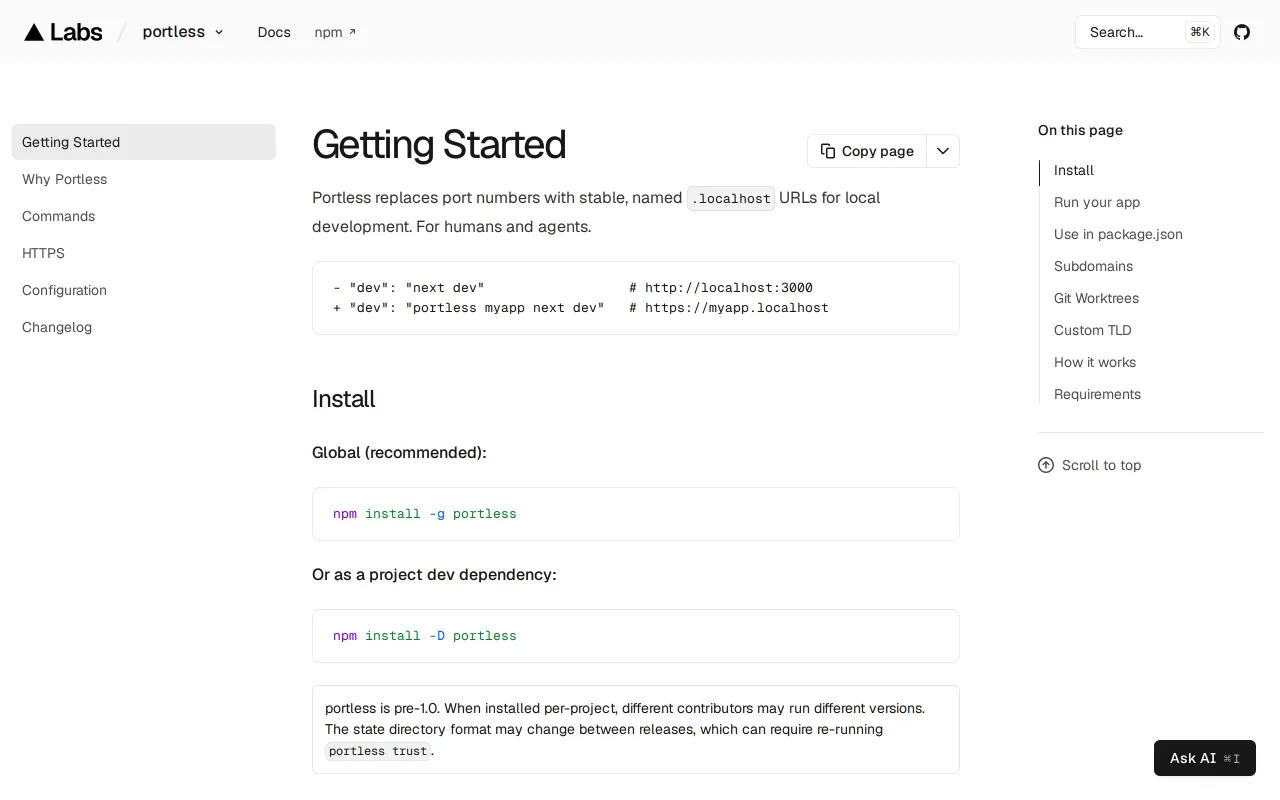Jump to How it works section

(x=1095, y=362)
